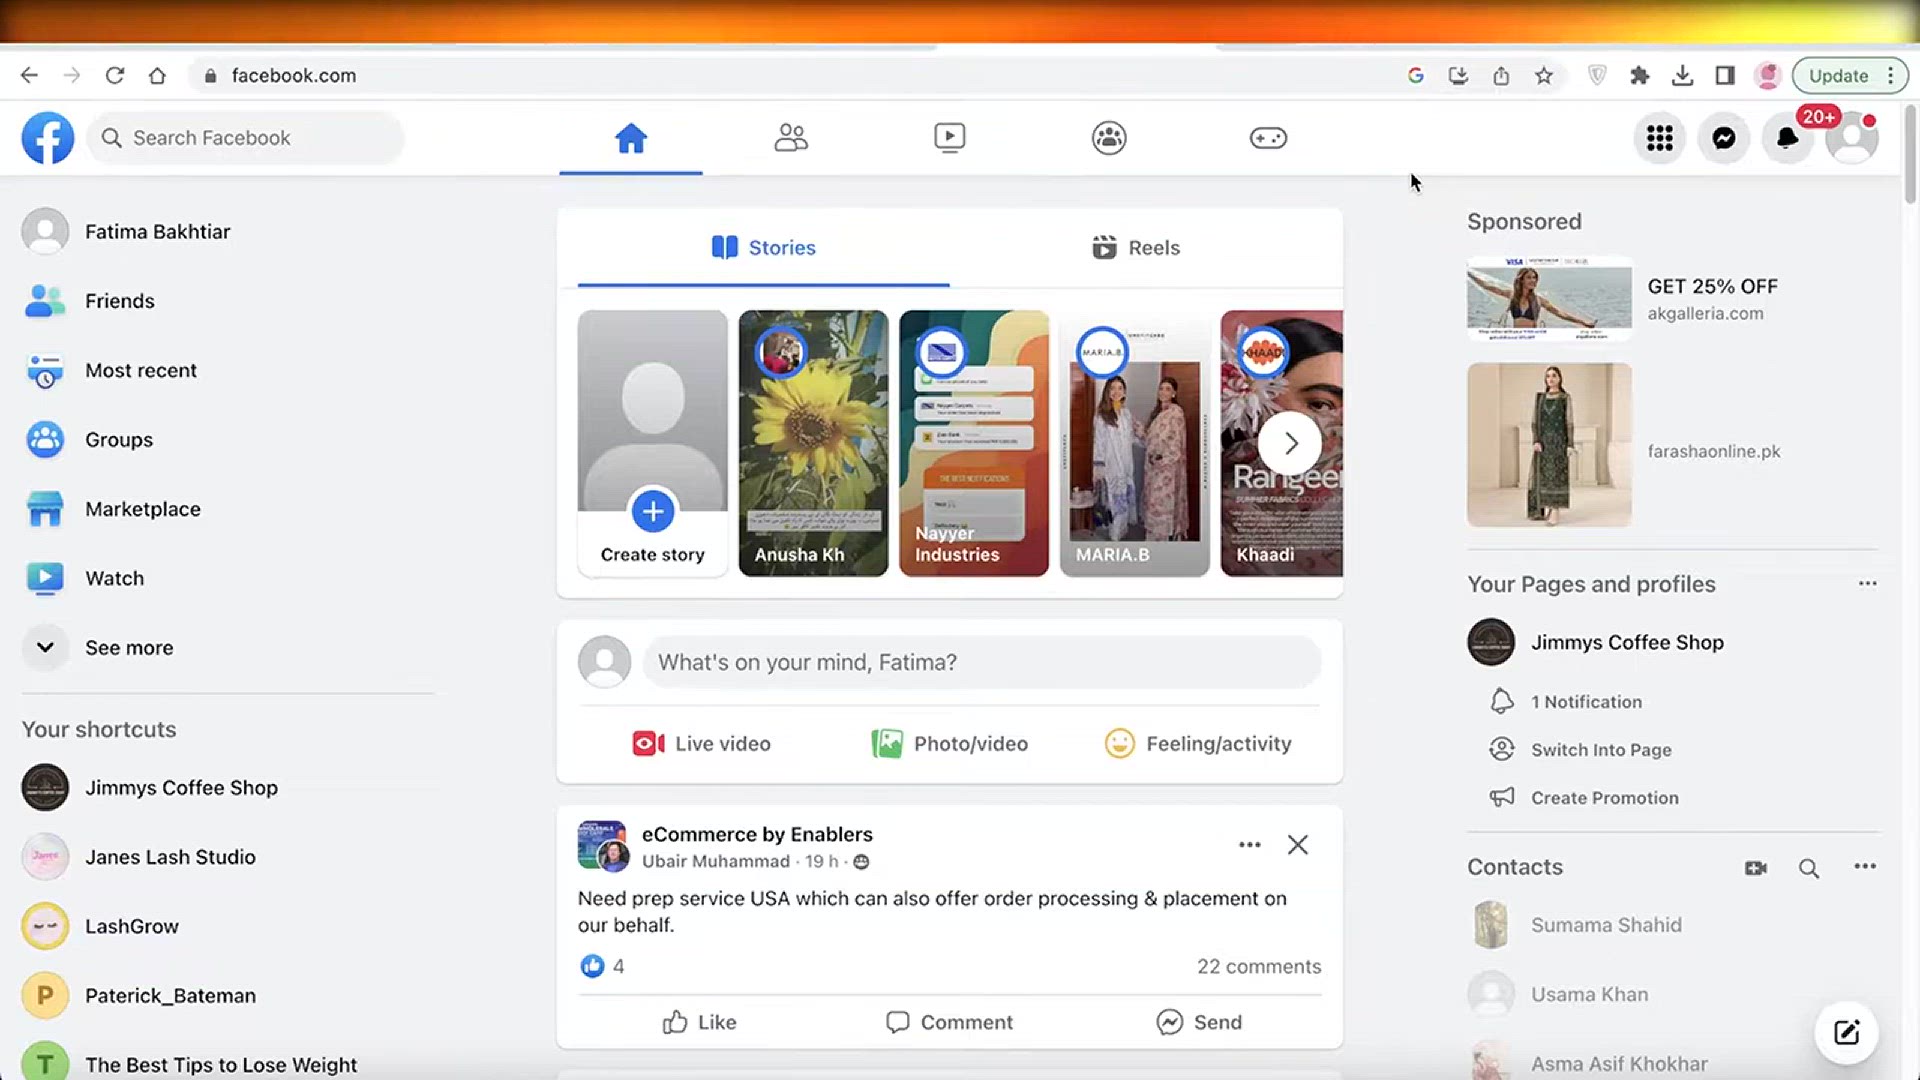This screenshot has width=1920, height=1080.
Task: Open the Friends tab in top navigation
Action: (x=790, y=138)
